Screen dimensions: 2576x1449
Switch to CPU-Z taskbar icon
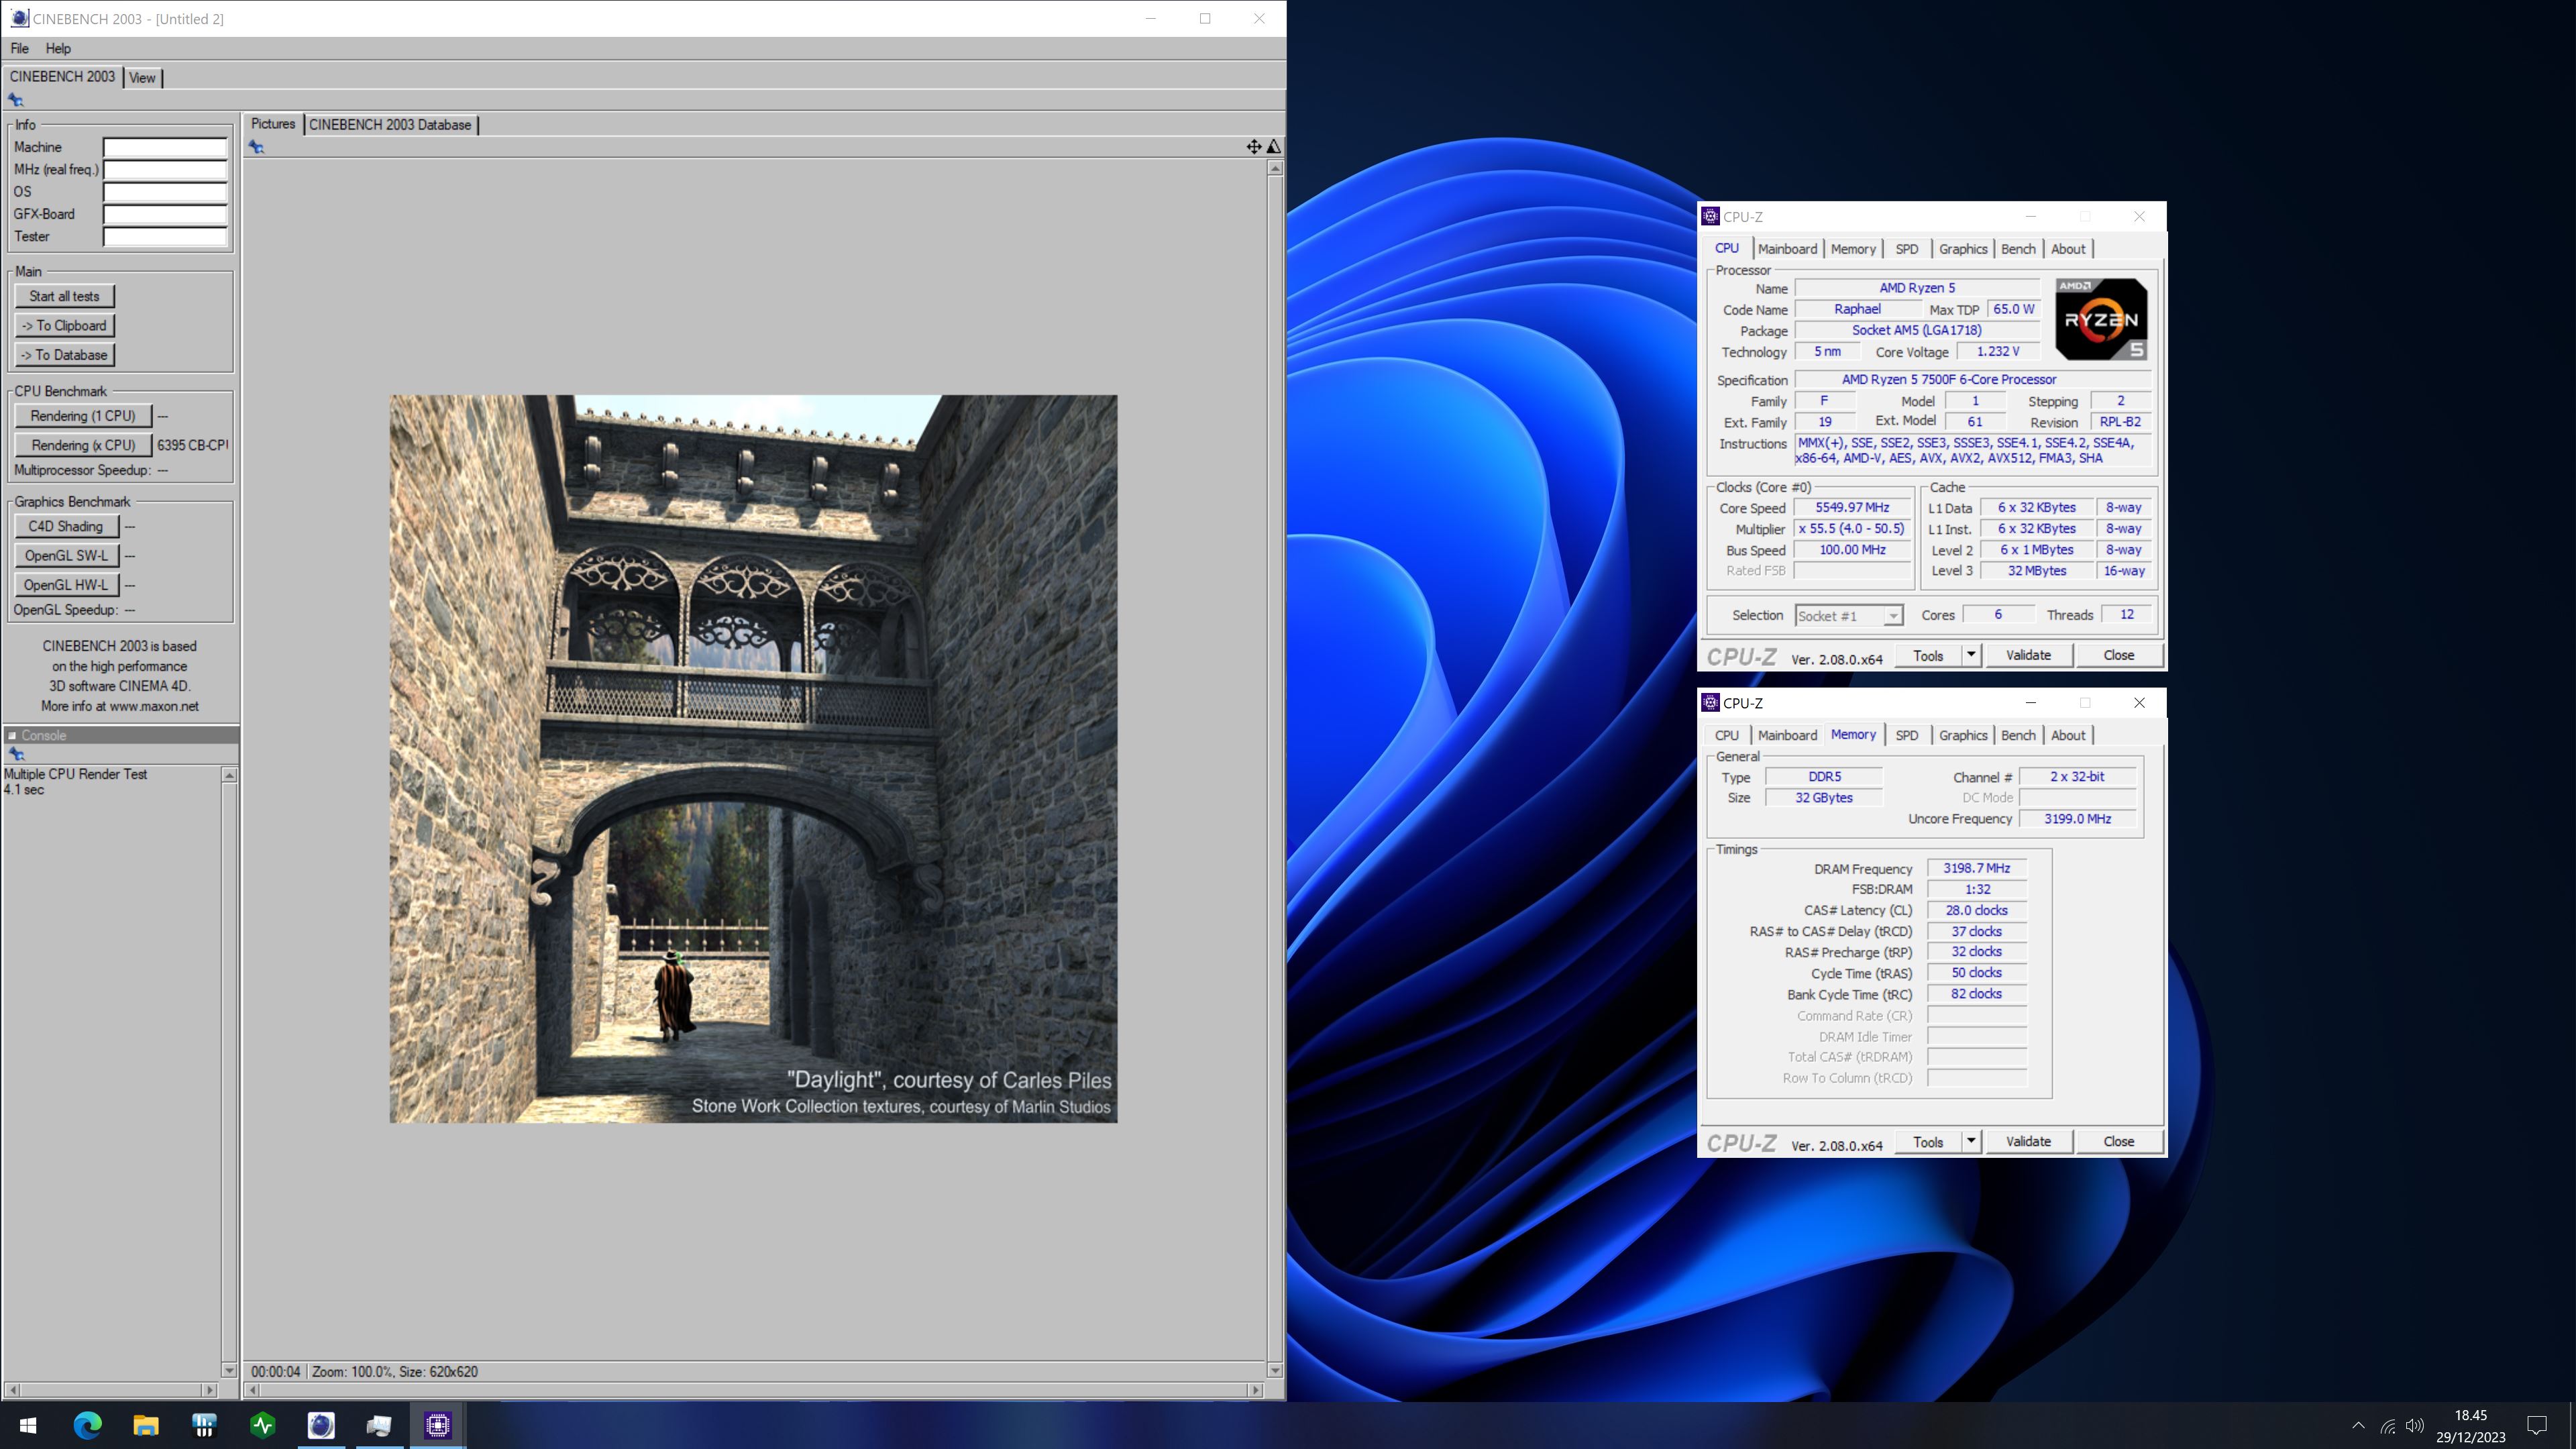(438, 1425)
